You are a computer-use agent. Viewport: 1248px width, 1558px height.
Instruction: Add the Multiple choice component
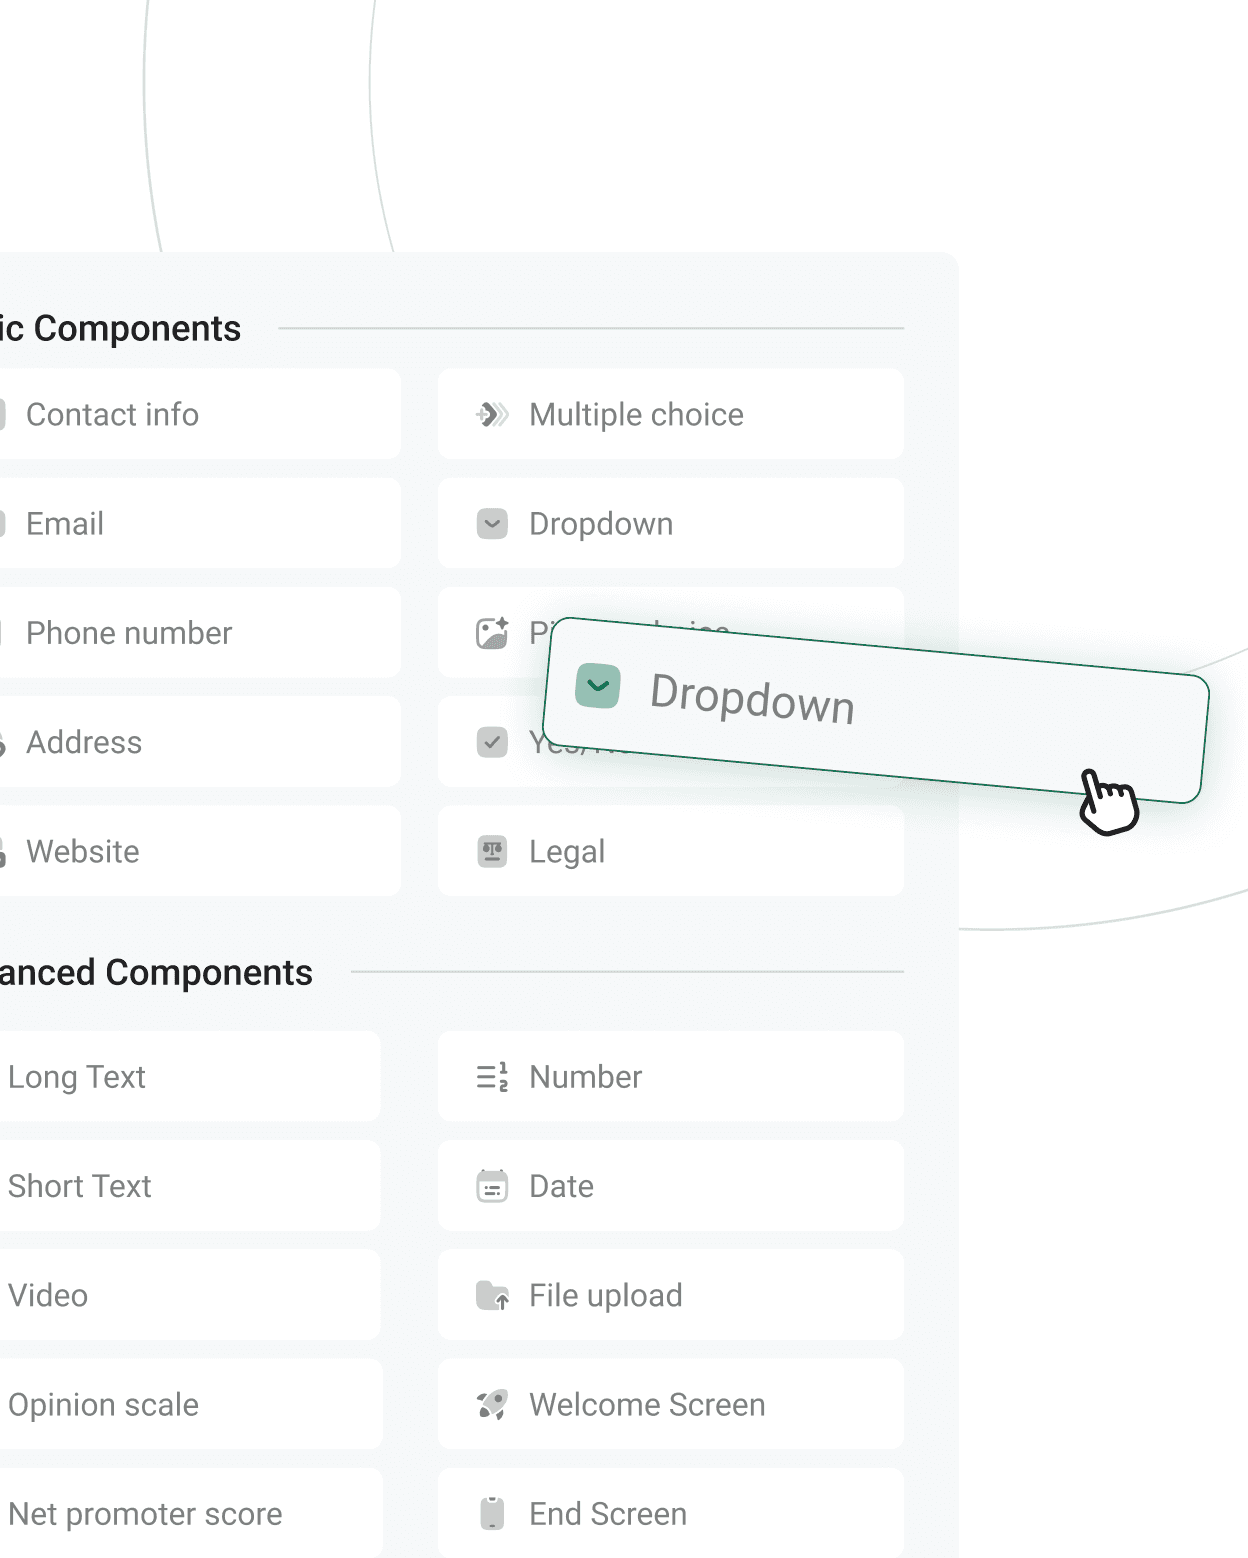coord(671,414)
